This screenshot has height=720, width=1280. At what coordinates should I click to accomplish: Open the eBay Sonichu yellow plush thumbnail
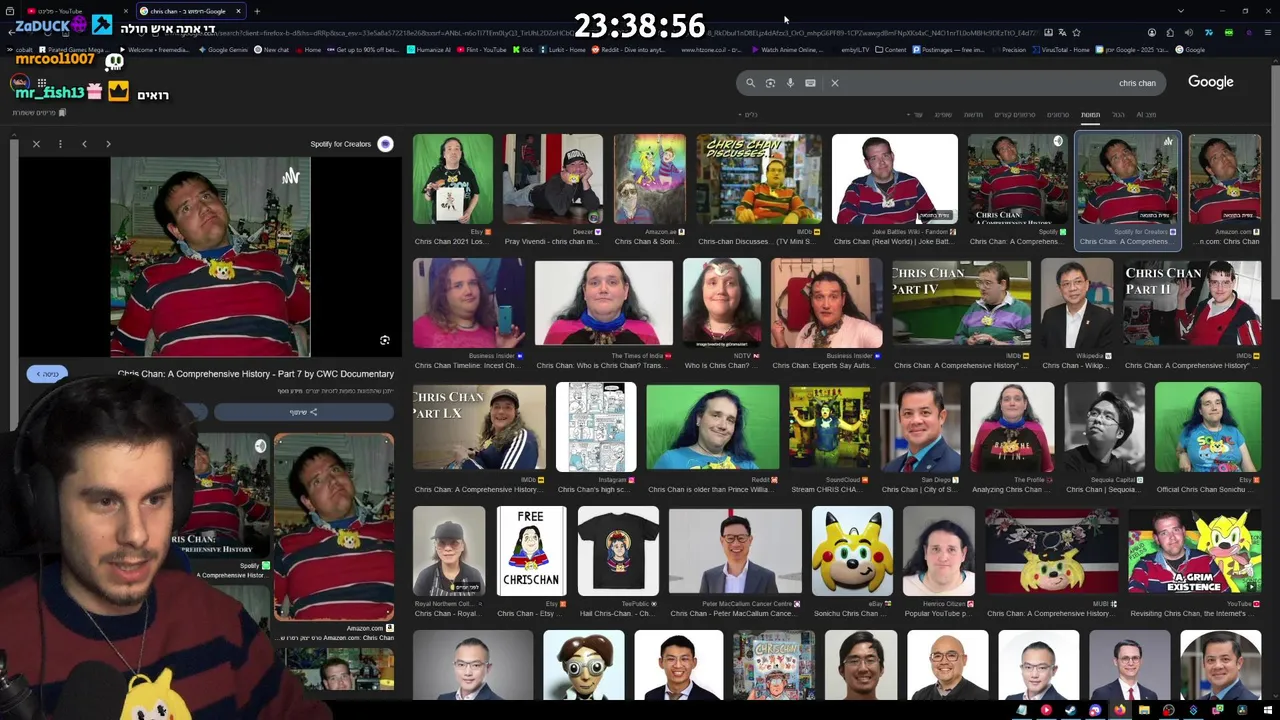852,551
